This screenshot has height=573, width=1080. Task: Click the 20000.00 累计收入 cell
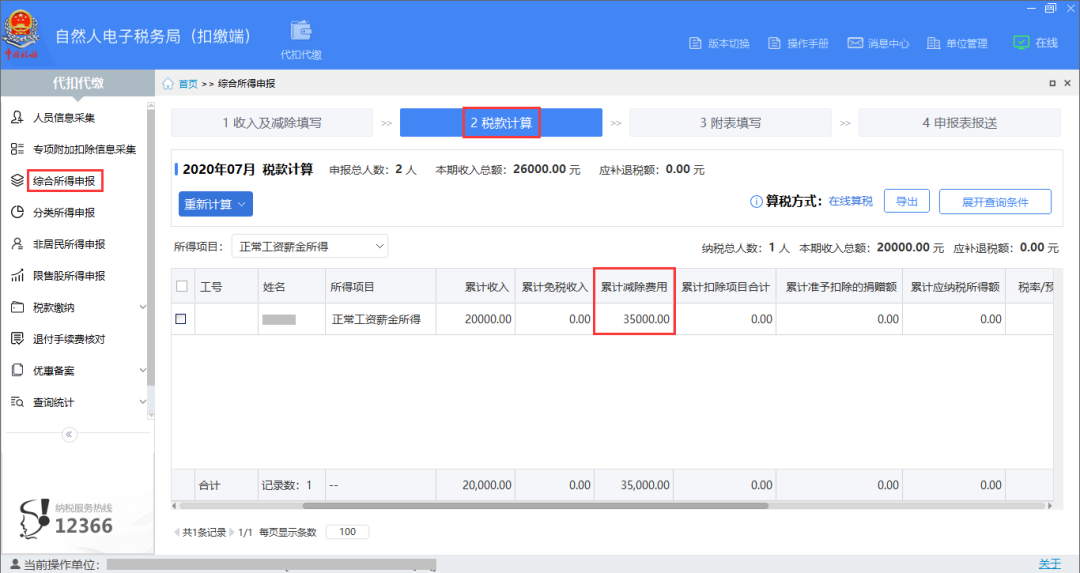click(475, 319)
